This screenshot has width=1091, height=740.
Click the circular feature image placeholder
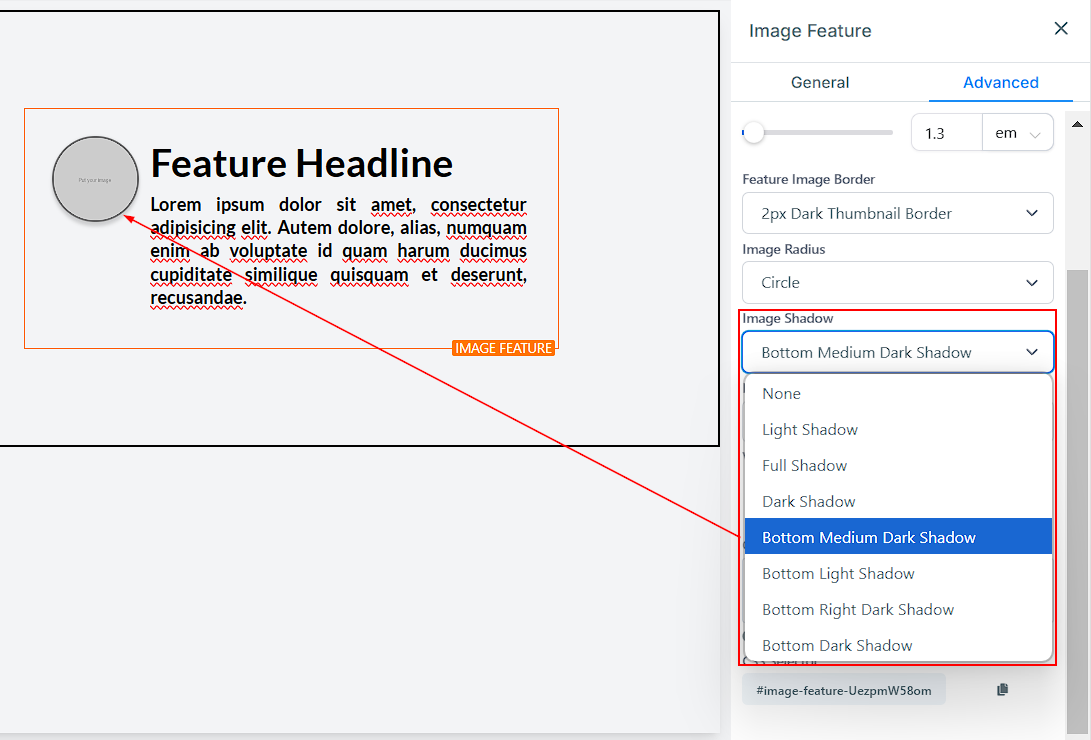[x=95, y=179]
